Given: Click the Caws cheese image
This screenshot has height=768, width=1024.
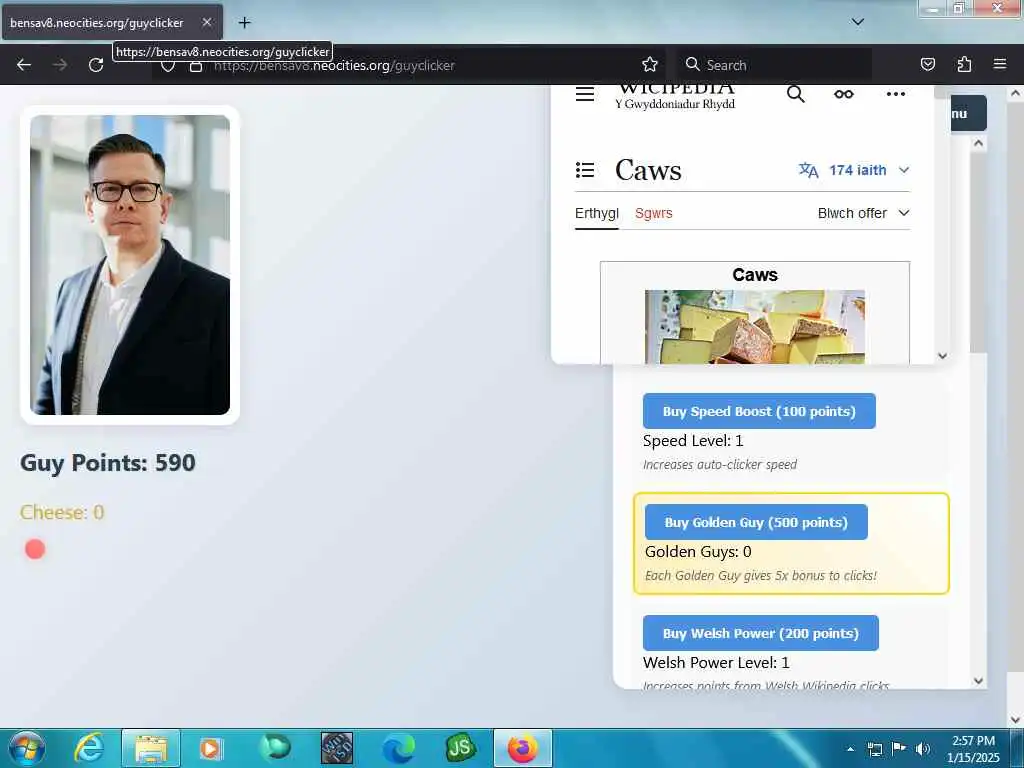Looking at the screenshot, I should (x=755, y=327).
